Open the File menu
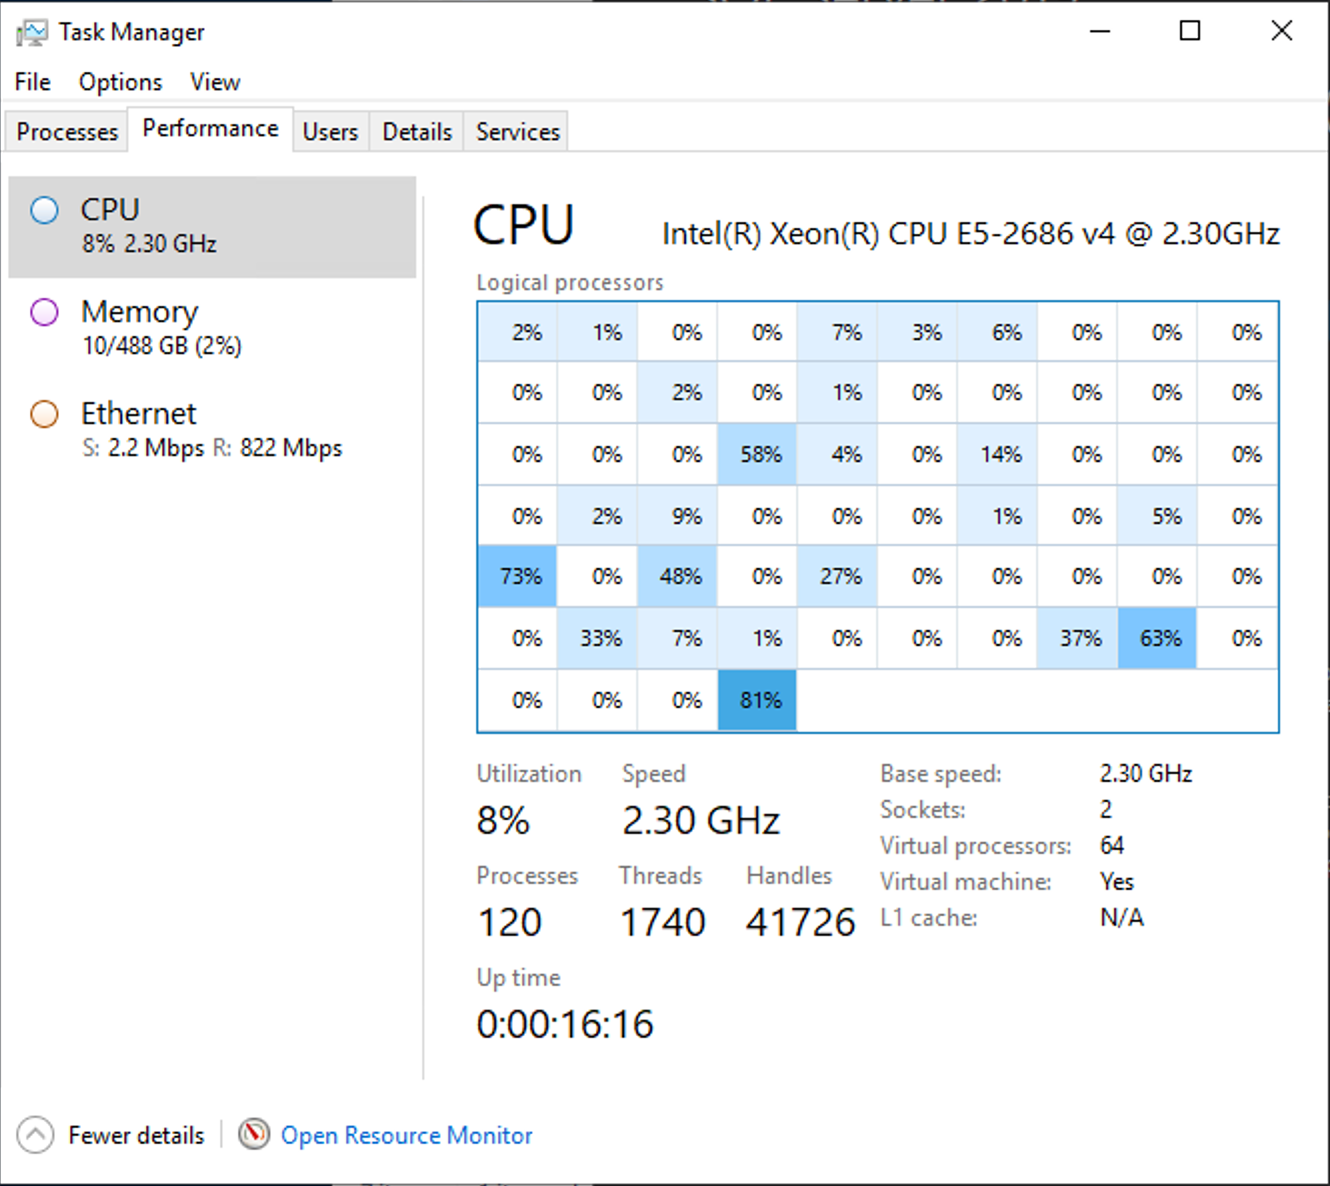 pos(32,82)
